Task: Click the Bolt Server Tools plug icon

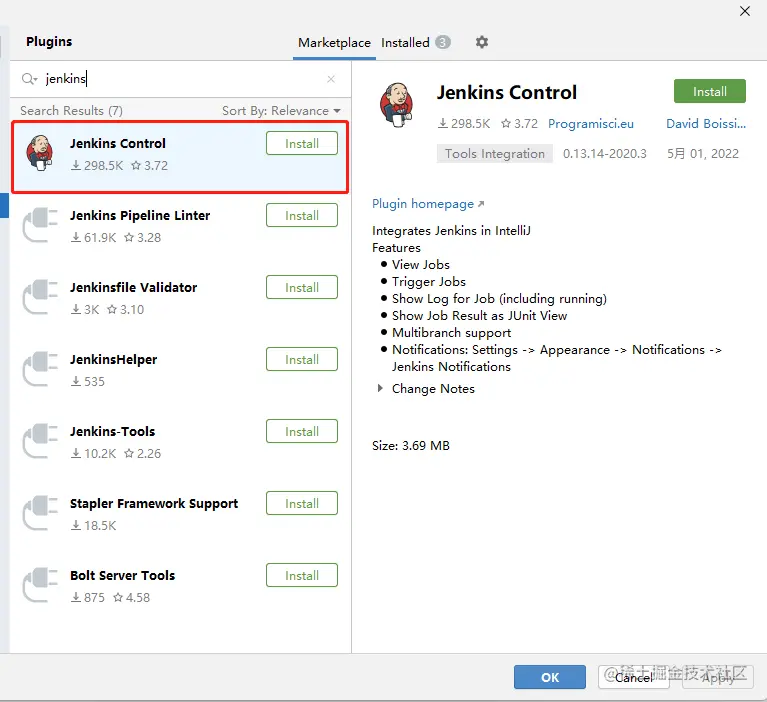Action: click(x=40, y=585)
